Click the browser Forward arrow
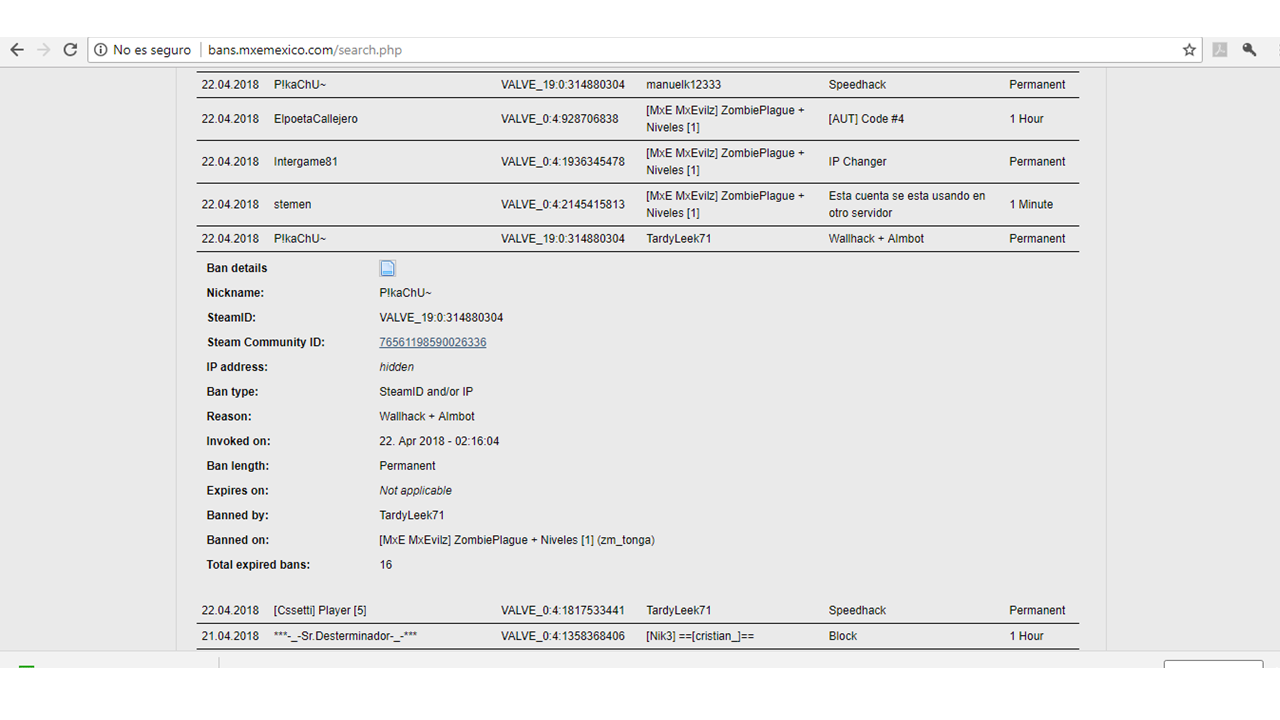1280x720 pixels. 43,50
